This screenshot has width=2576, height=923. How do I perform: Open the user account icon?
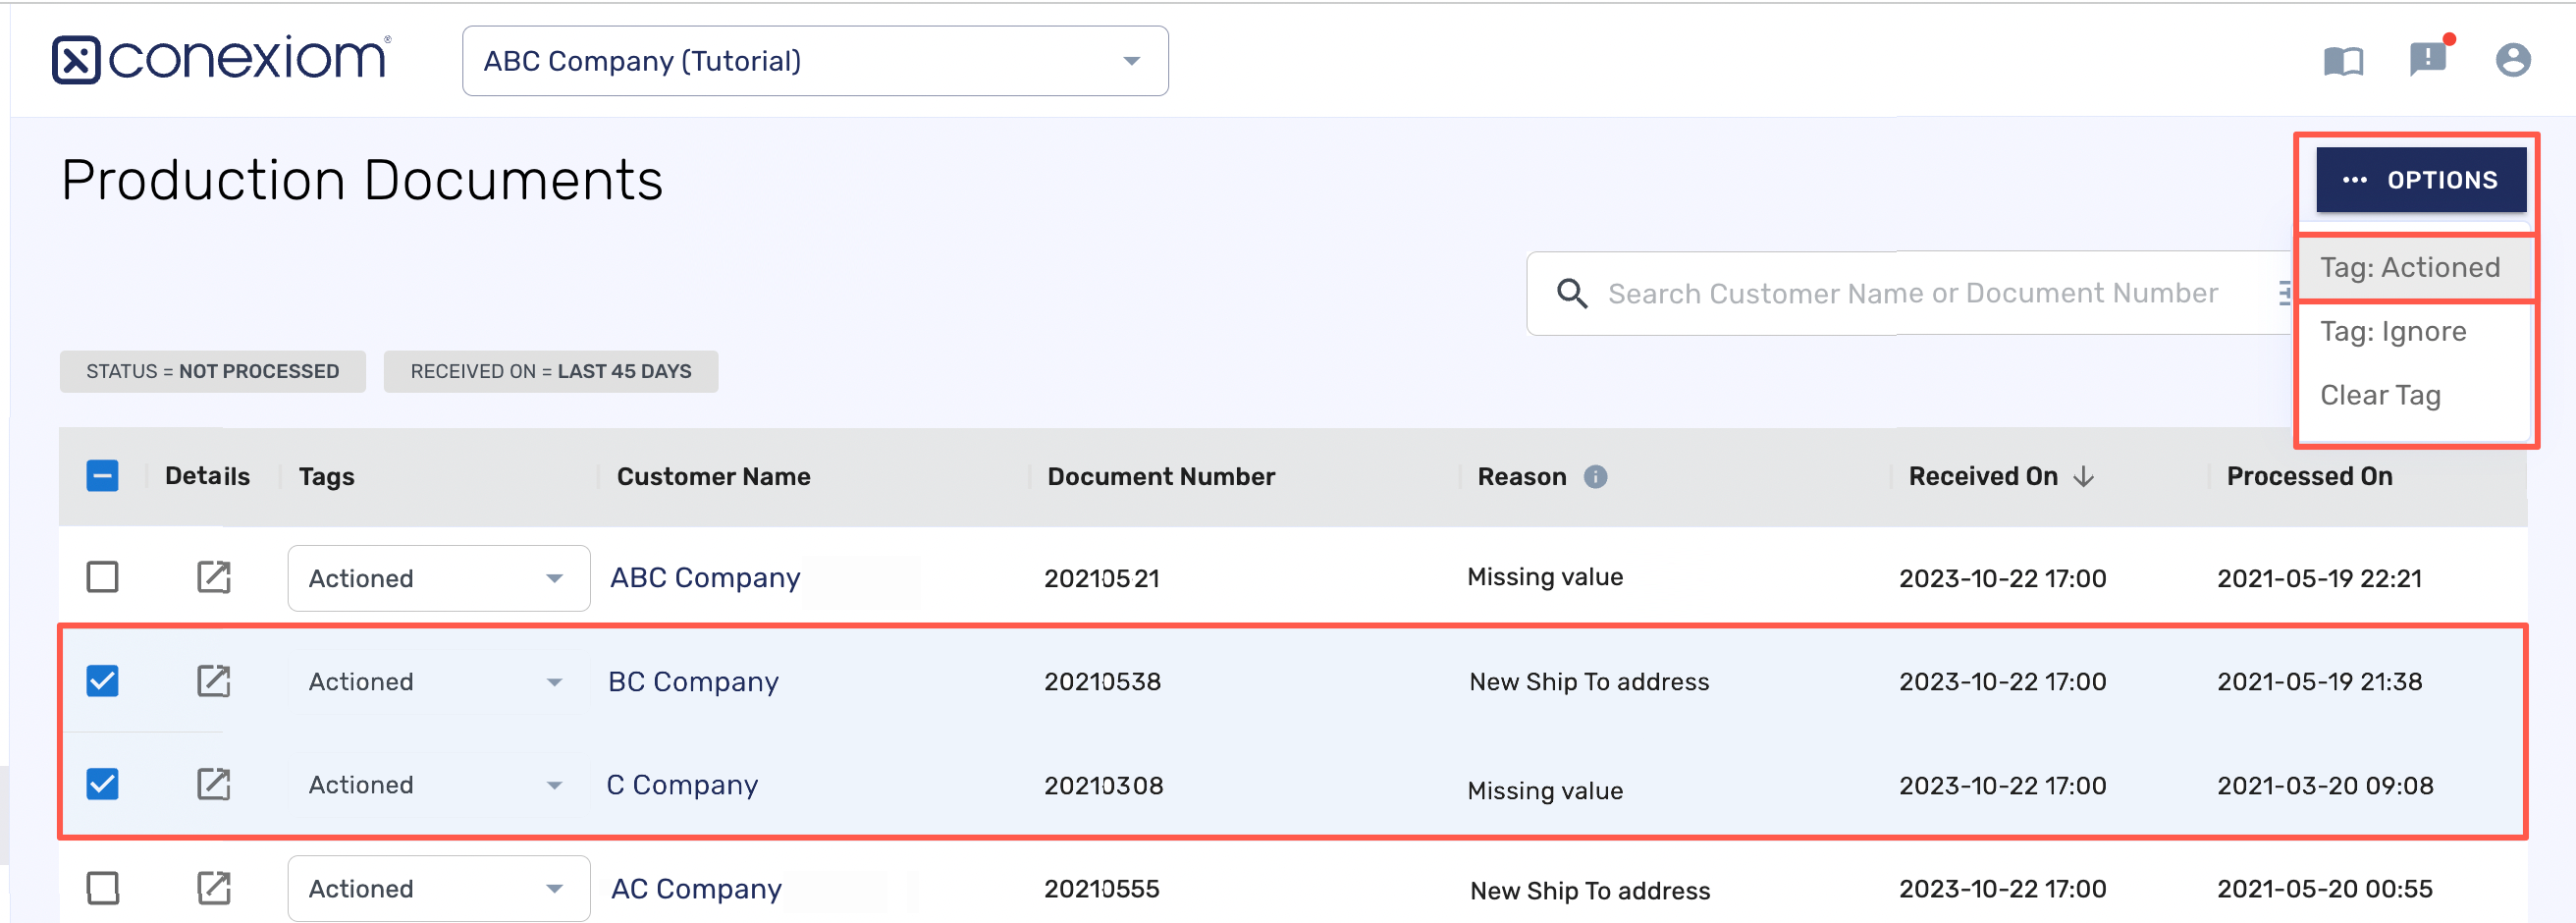[x=2513, y=60]
